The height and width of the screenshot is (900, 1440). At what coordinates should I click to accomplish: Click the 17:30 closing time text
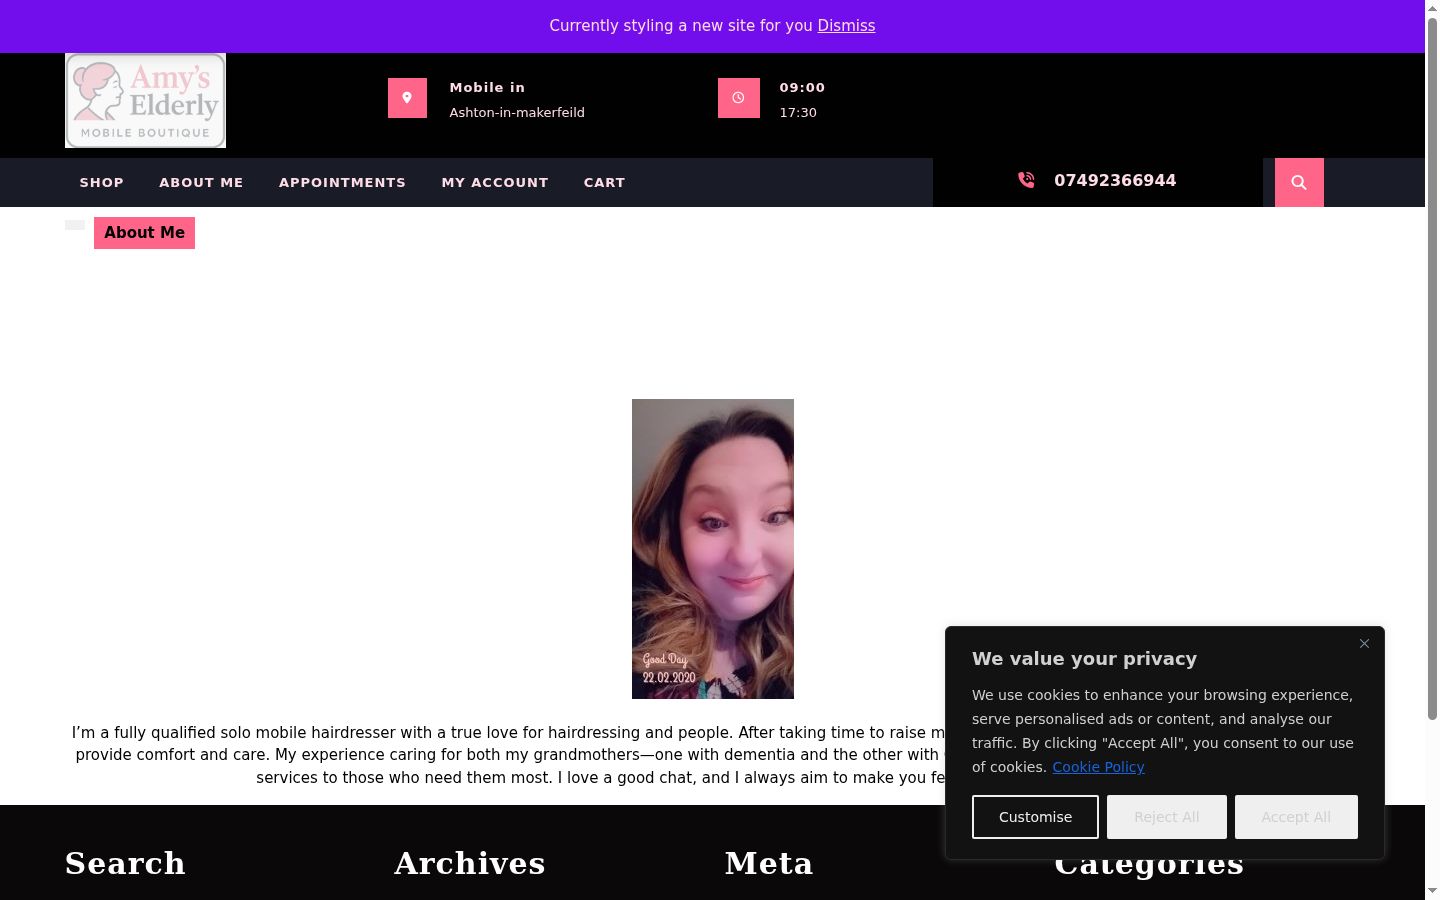798,112
